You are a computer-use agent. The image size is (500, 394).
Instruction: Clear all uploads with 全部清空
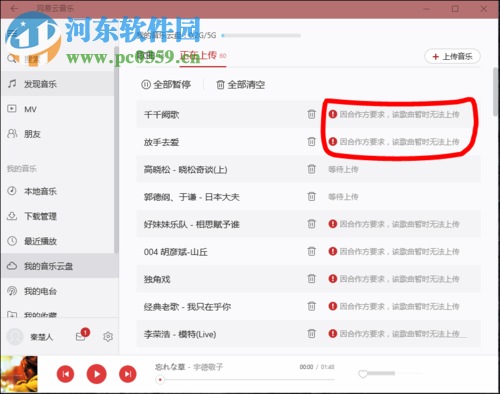[x=240, y=85]
